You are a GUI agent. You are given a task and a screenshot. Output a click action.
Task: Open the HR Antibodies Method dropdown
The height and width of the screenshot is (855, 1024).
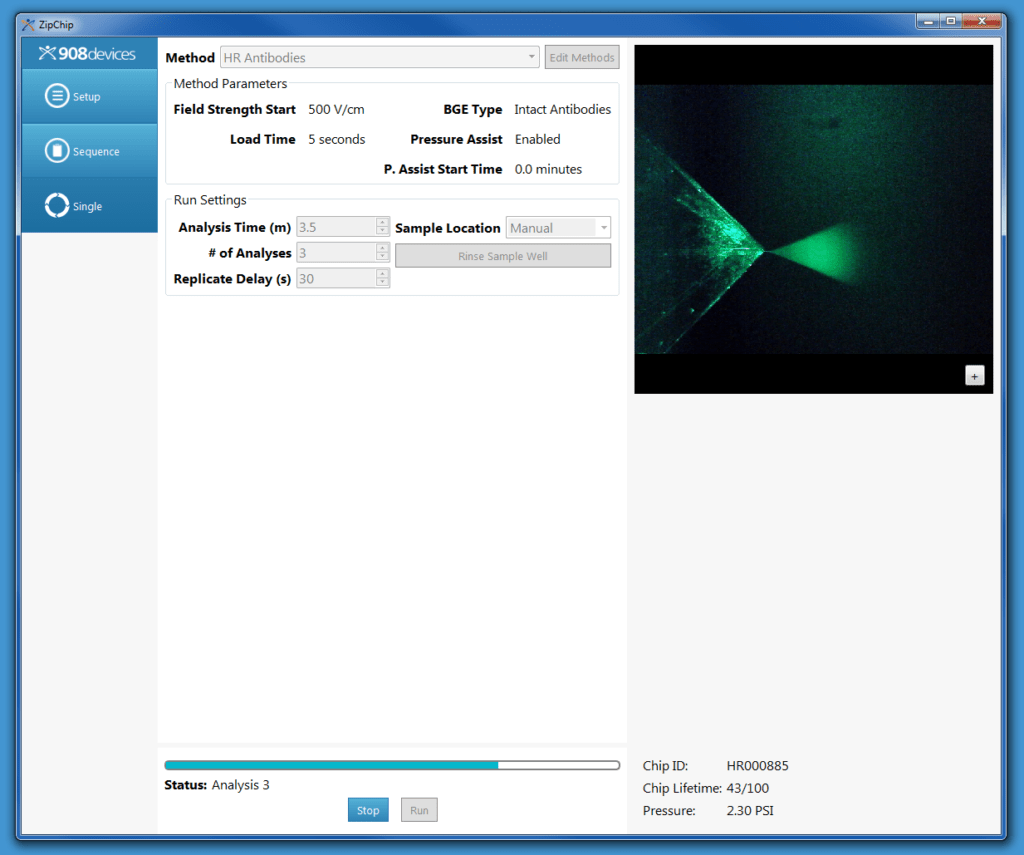(380, 57)
